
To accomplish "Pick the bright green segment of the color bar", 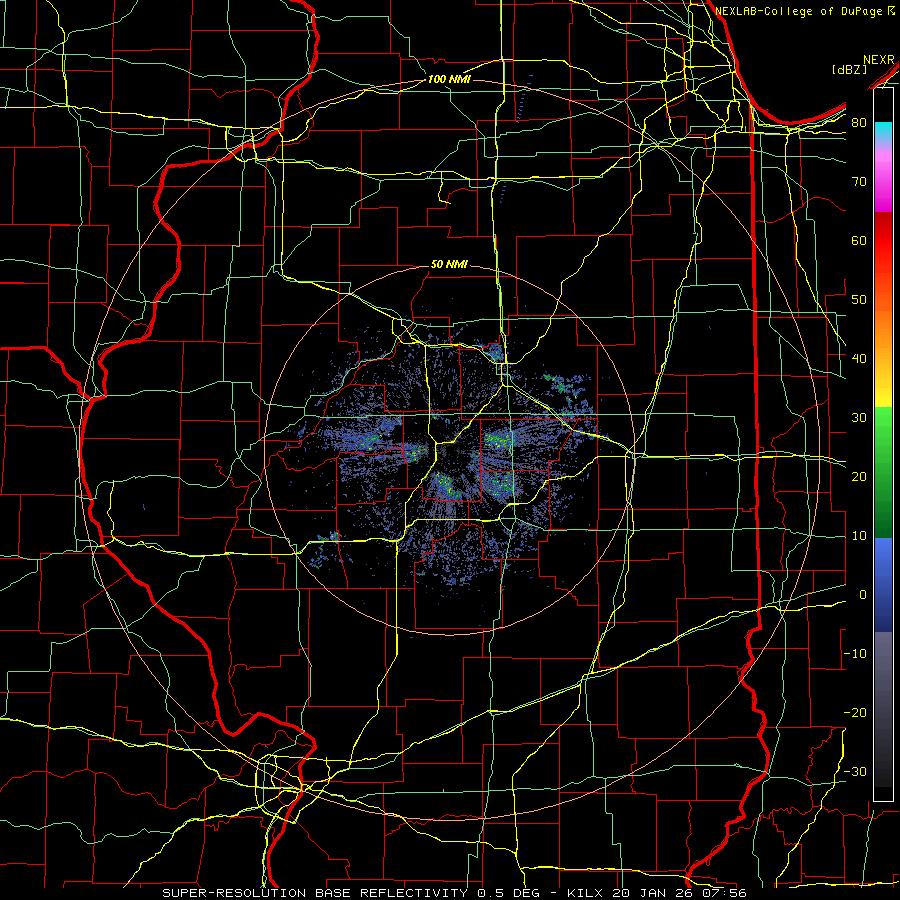I will [x=883, y=428].
